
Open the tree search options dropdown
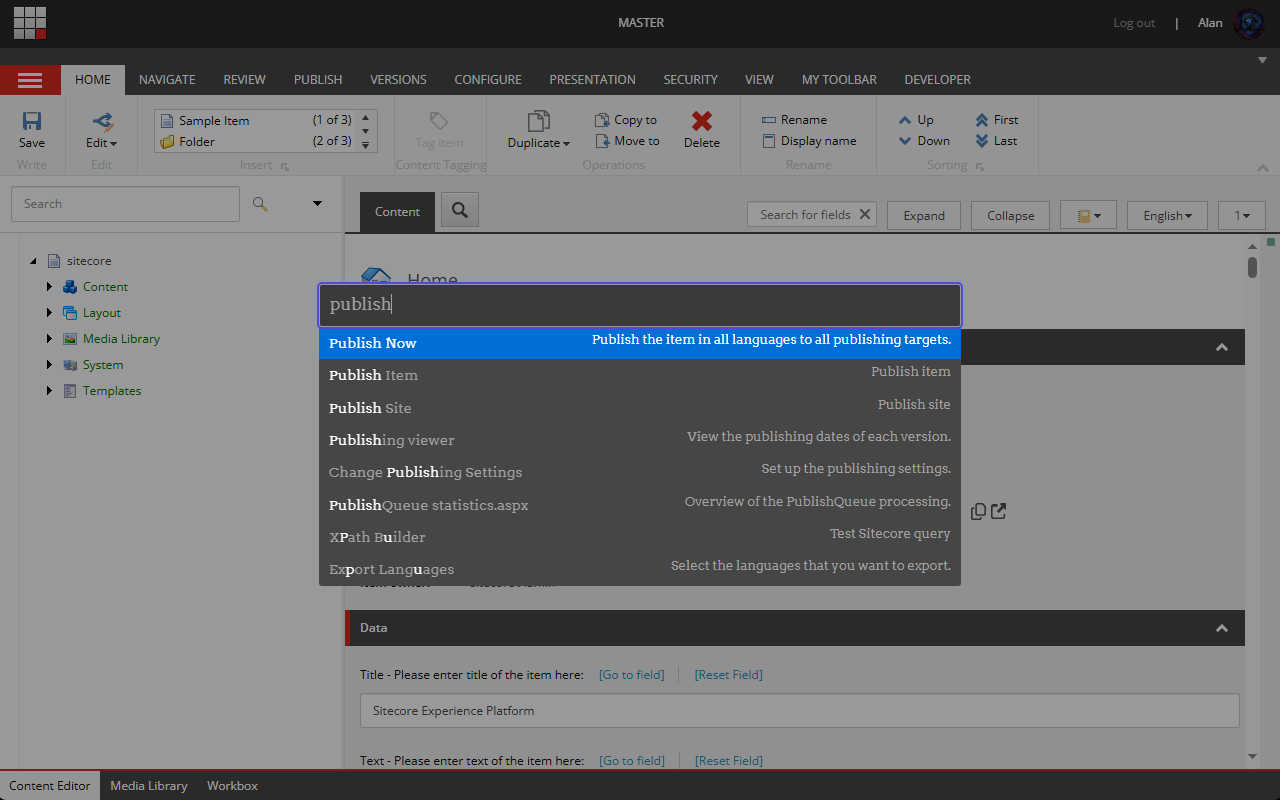click(x=317, y=204)
